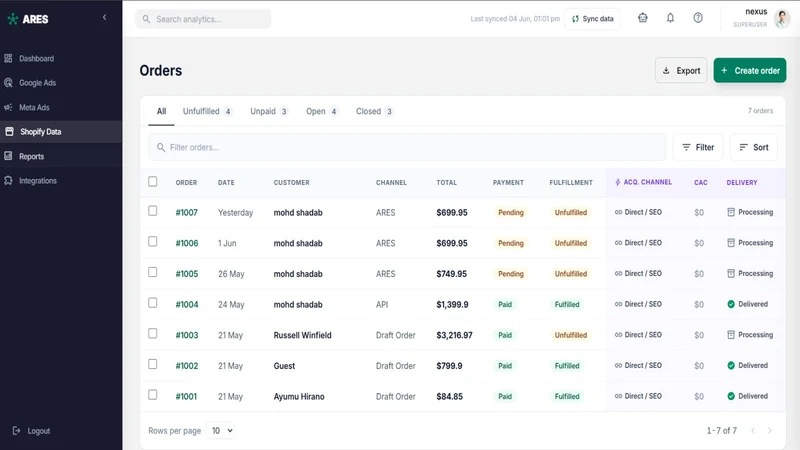Screen dimensions: 800x450
Task: Click the Sync data button
Action: point(592,19)
